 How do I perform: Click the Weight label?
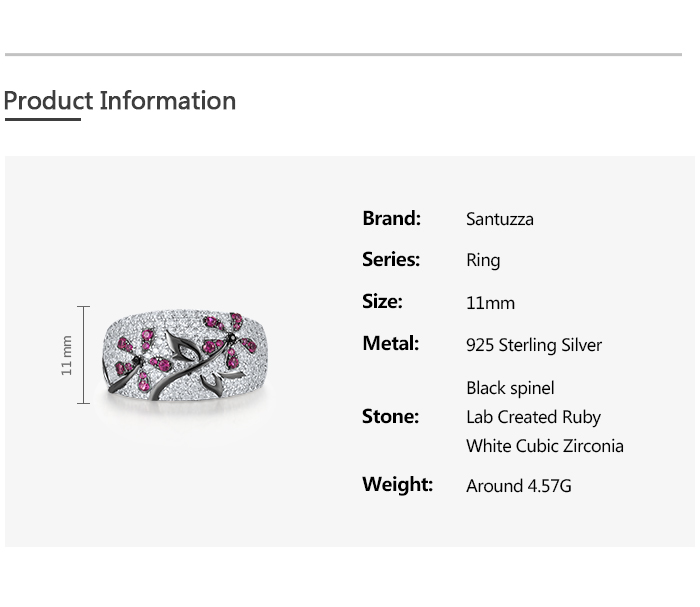point(398,485)
